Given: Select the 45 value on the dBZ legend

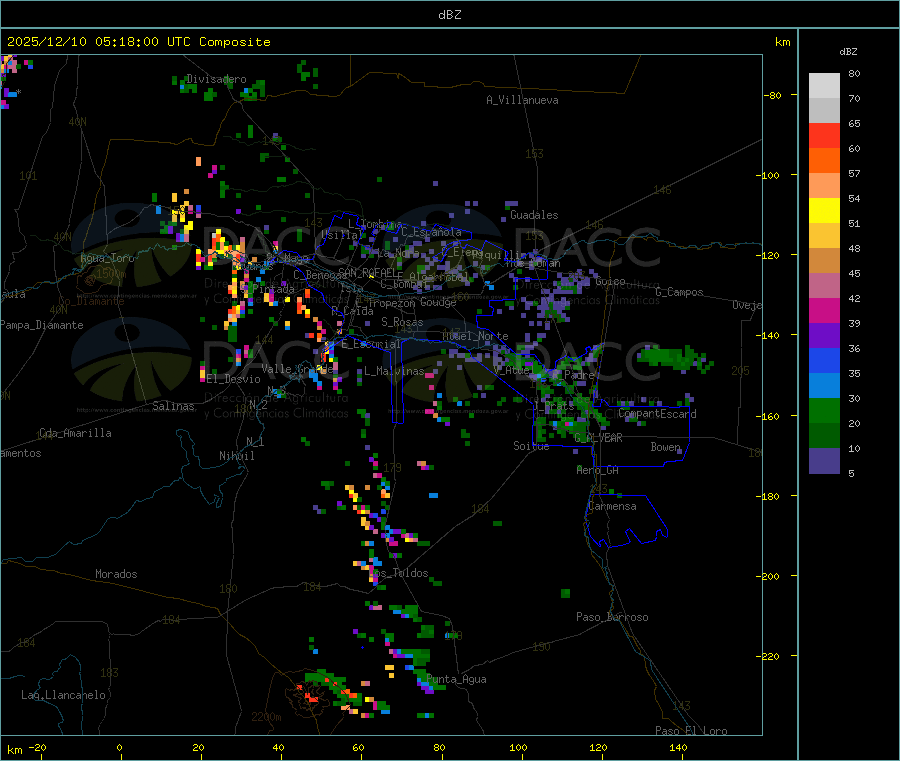Looking at the screenshot, I should point(854,274).
